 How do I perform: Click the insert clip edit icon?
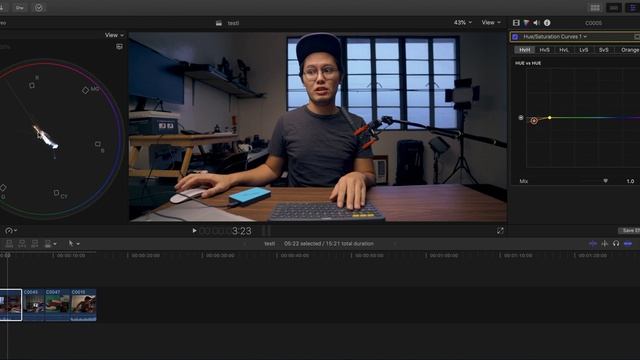pyautogui.click(x=22, y=244)
